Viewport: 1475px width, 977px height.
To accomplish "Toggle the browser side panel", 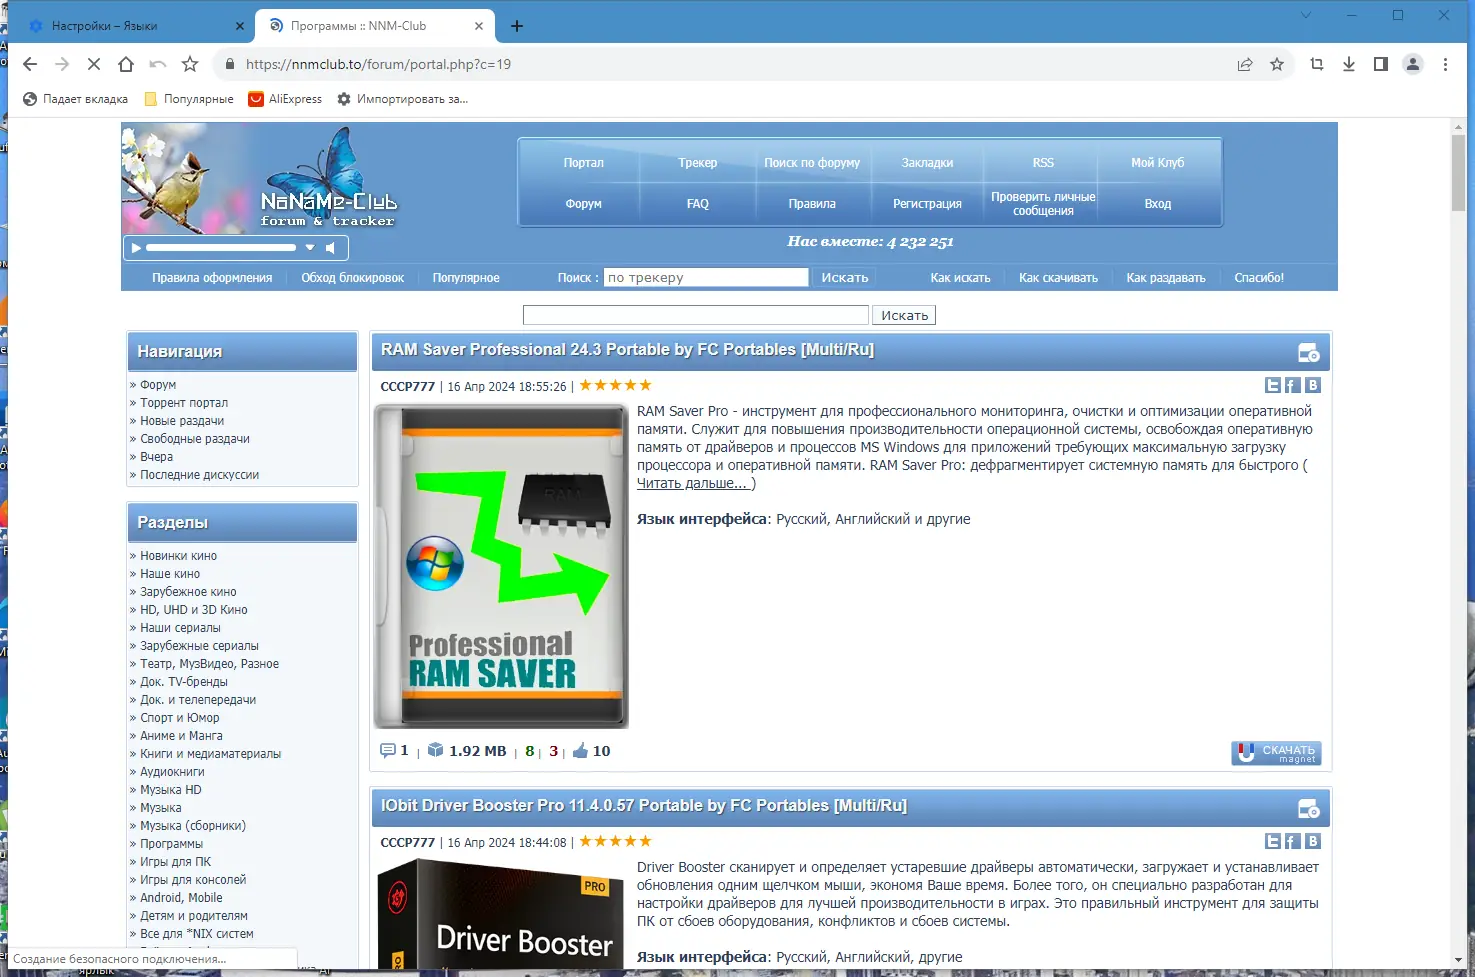I will point(1381,64).
